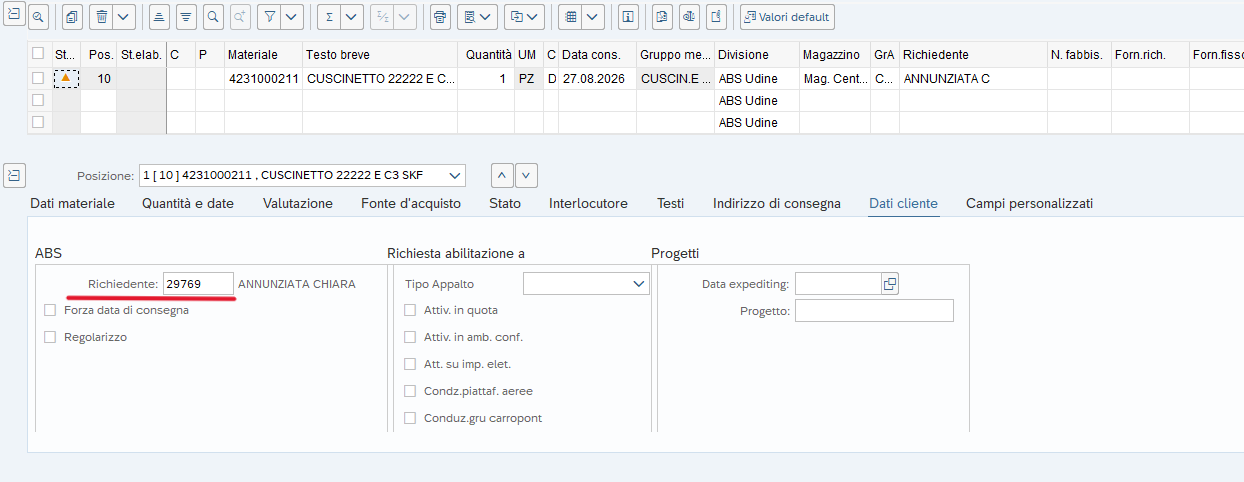This screenshot has width=1244, height=482.
Task: Click the copy item icon
Action: (73, 17)
